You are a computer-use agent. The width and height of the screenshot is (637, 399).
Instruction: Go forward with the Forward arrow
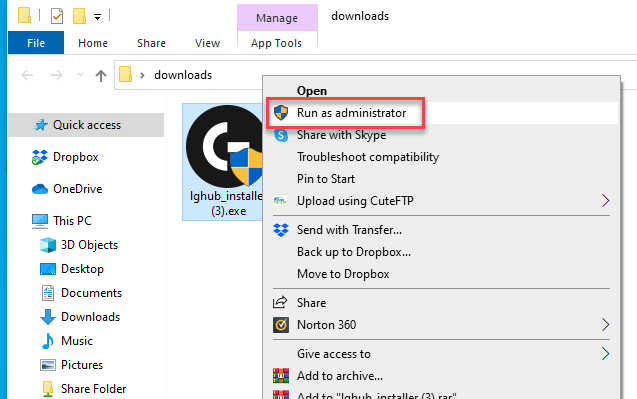pyautogui.click(x=56, y=75)
